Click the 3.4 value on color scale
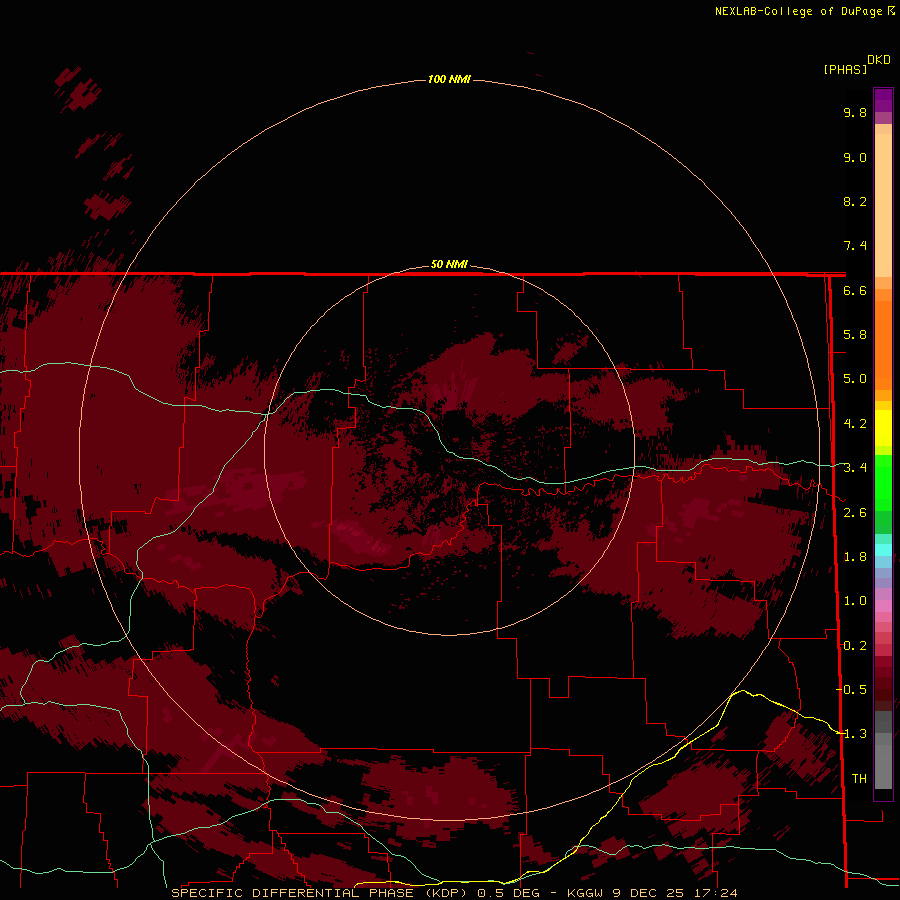This screenshot has width=900, height=900. 855,468
